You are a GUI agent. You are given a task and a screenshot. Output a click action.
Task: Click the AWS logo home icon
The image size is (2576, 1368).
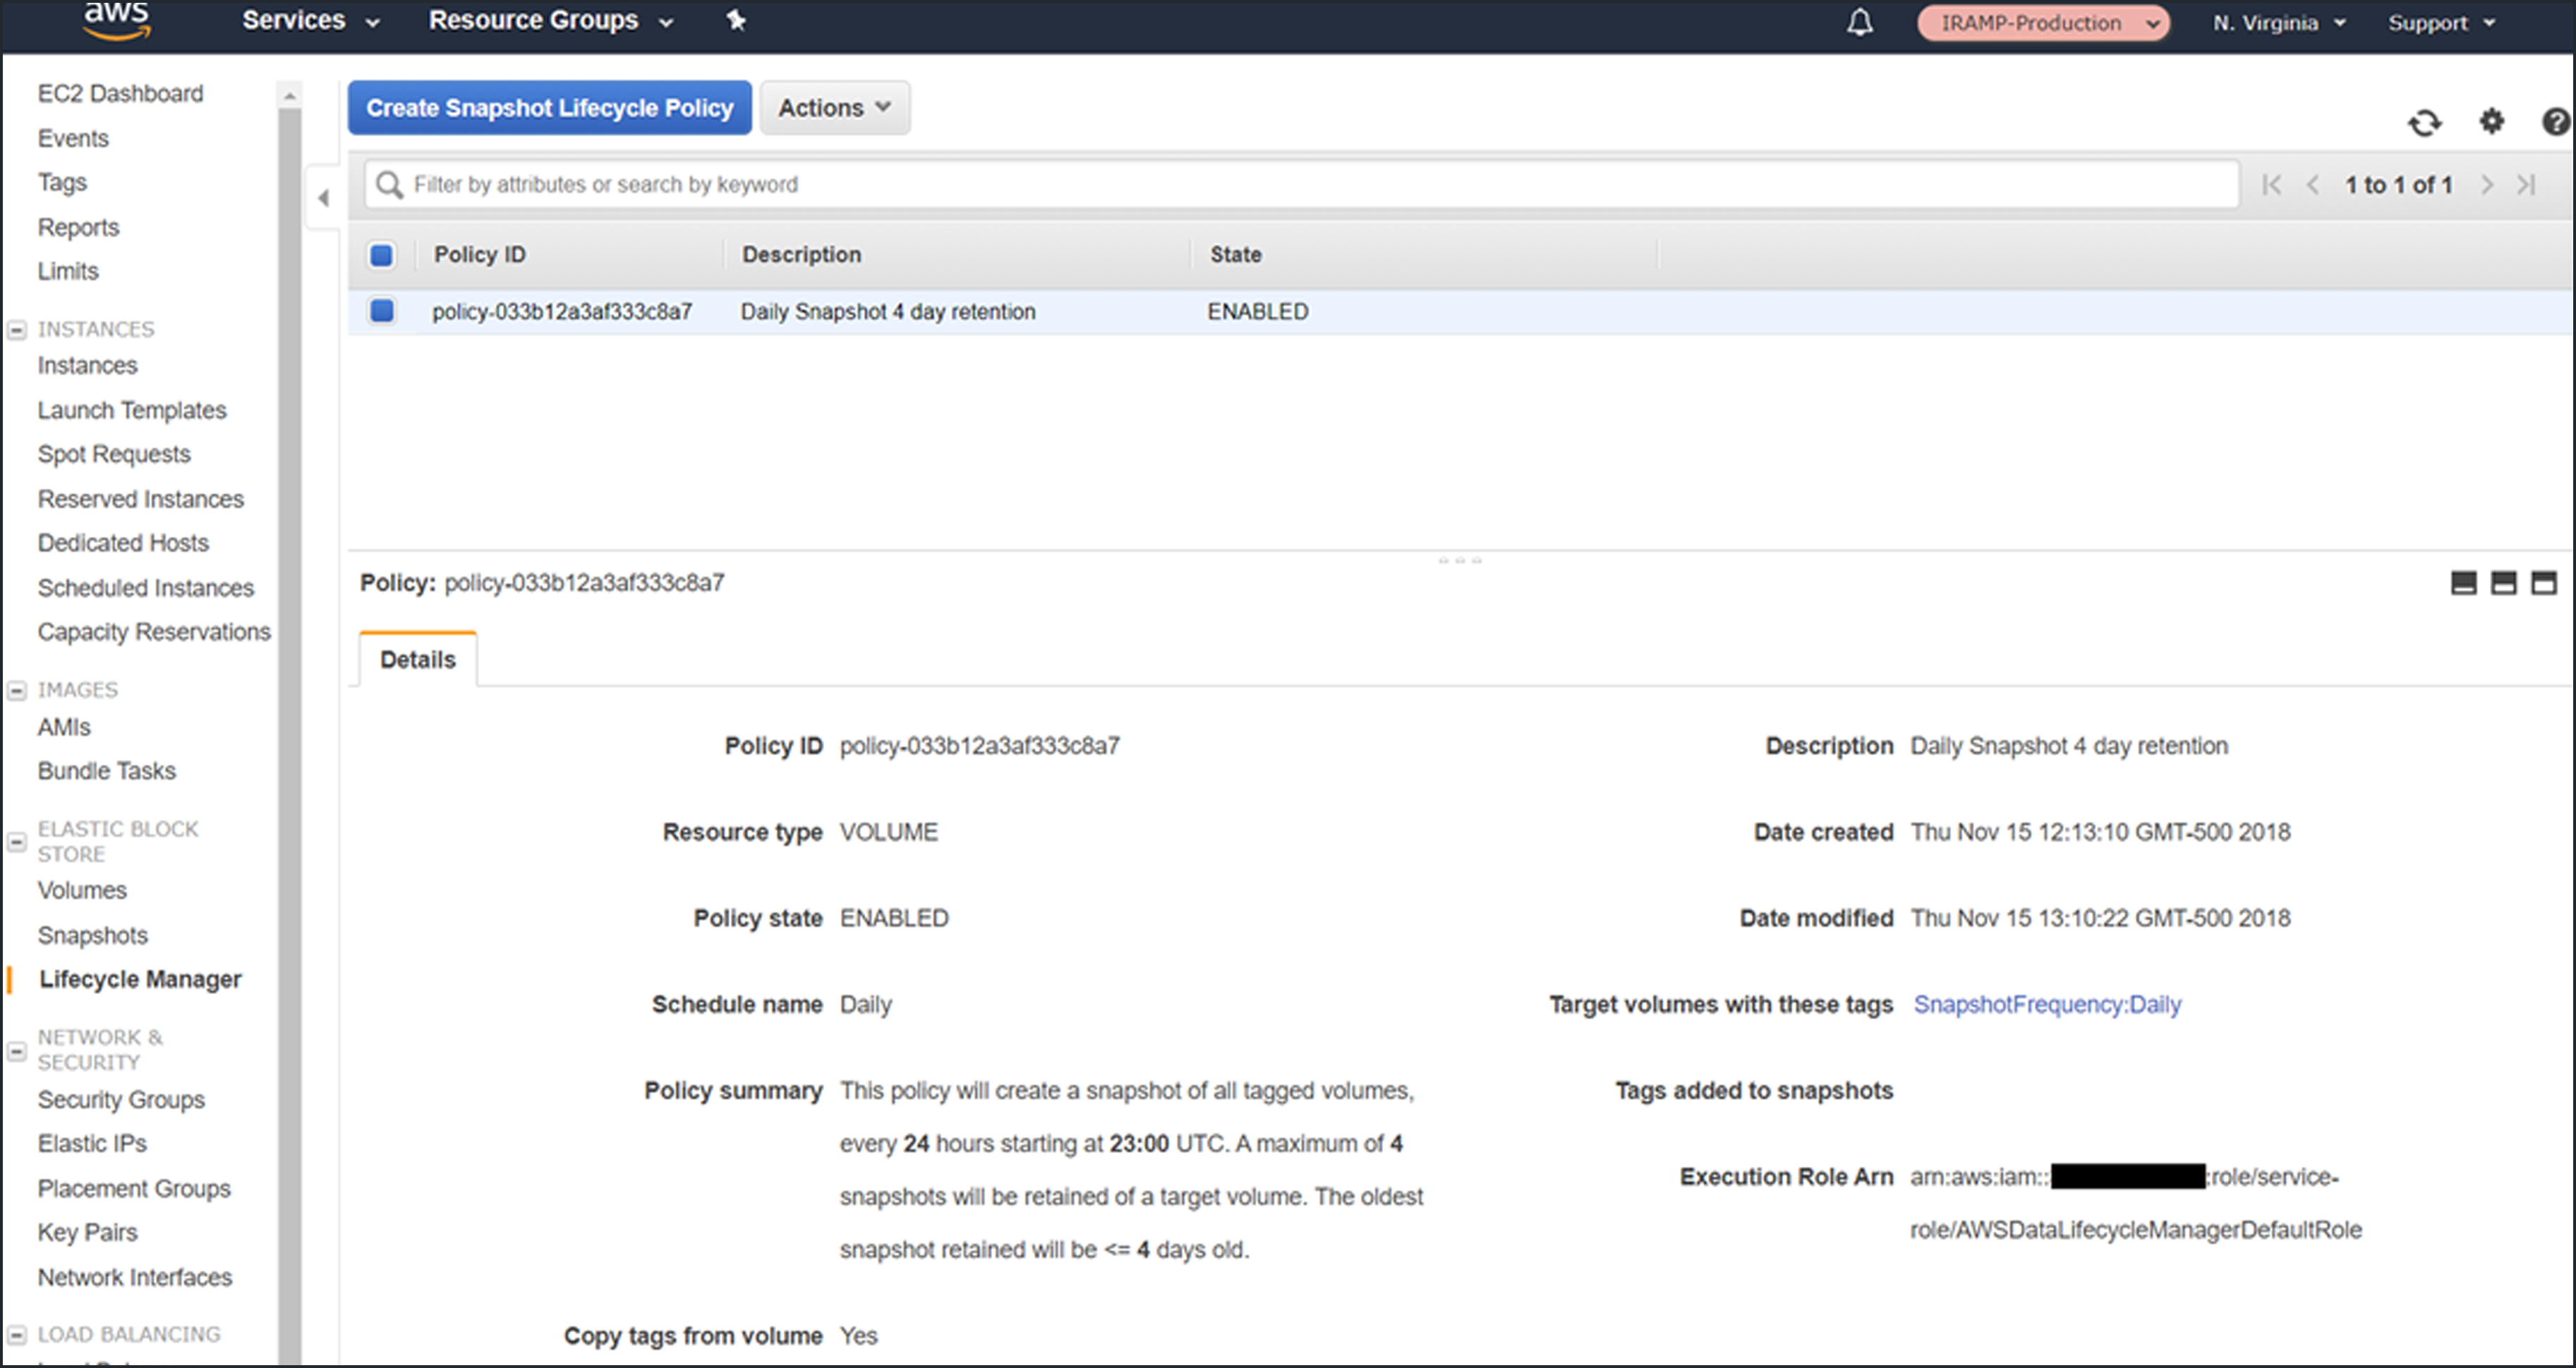pyautogui.click(x=117, y=20)
